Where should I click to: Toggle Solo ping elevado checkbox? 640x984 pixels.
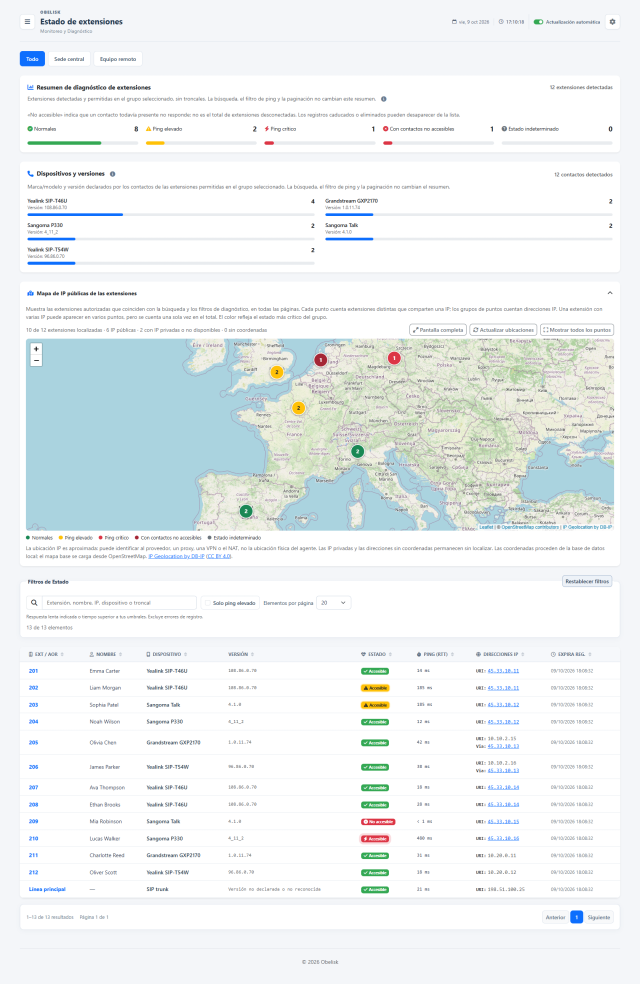click(208, 603)
